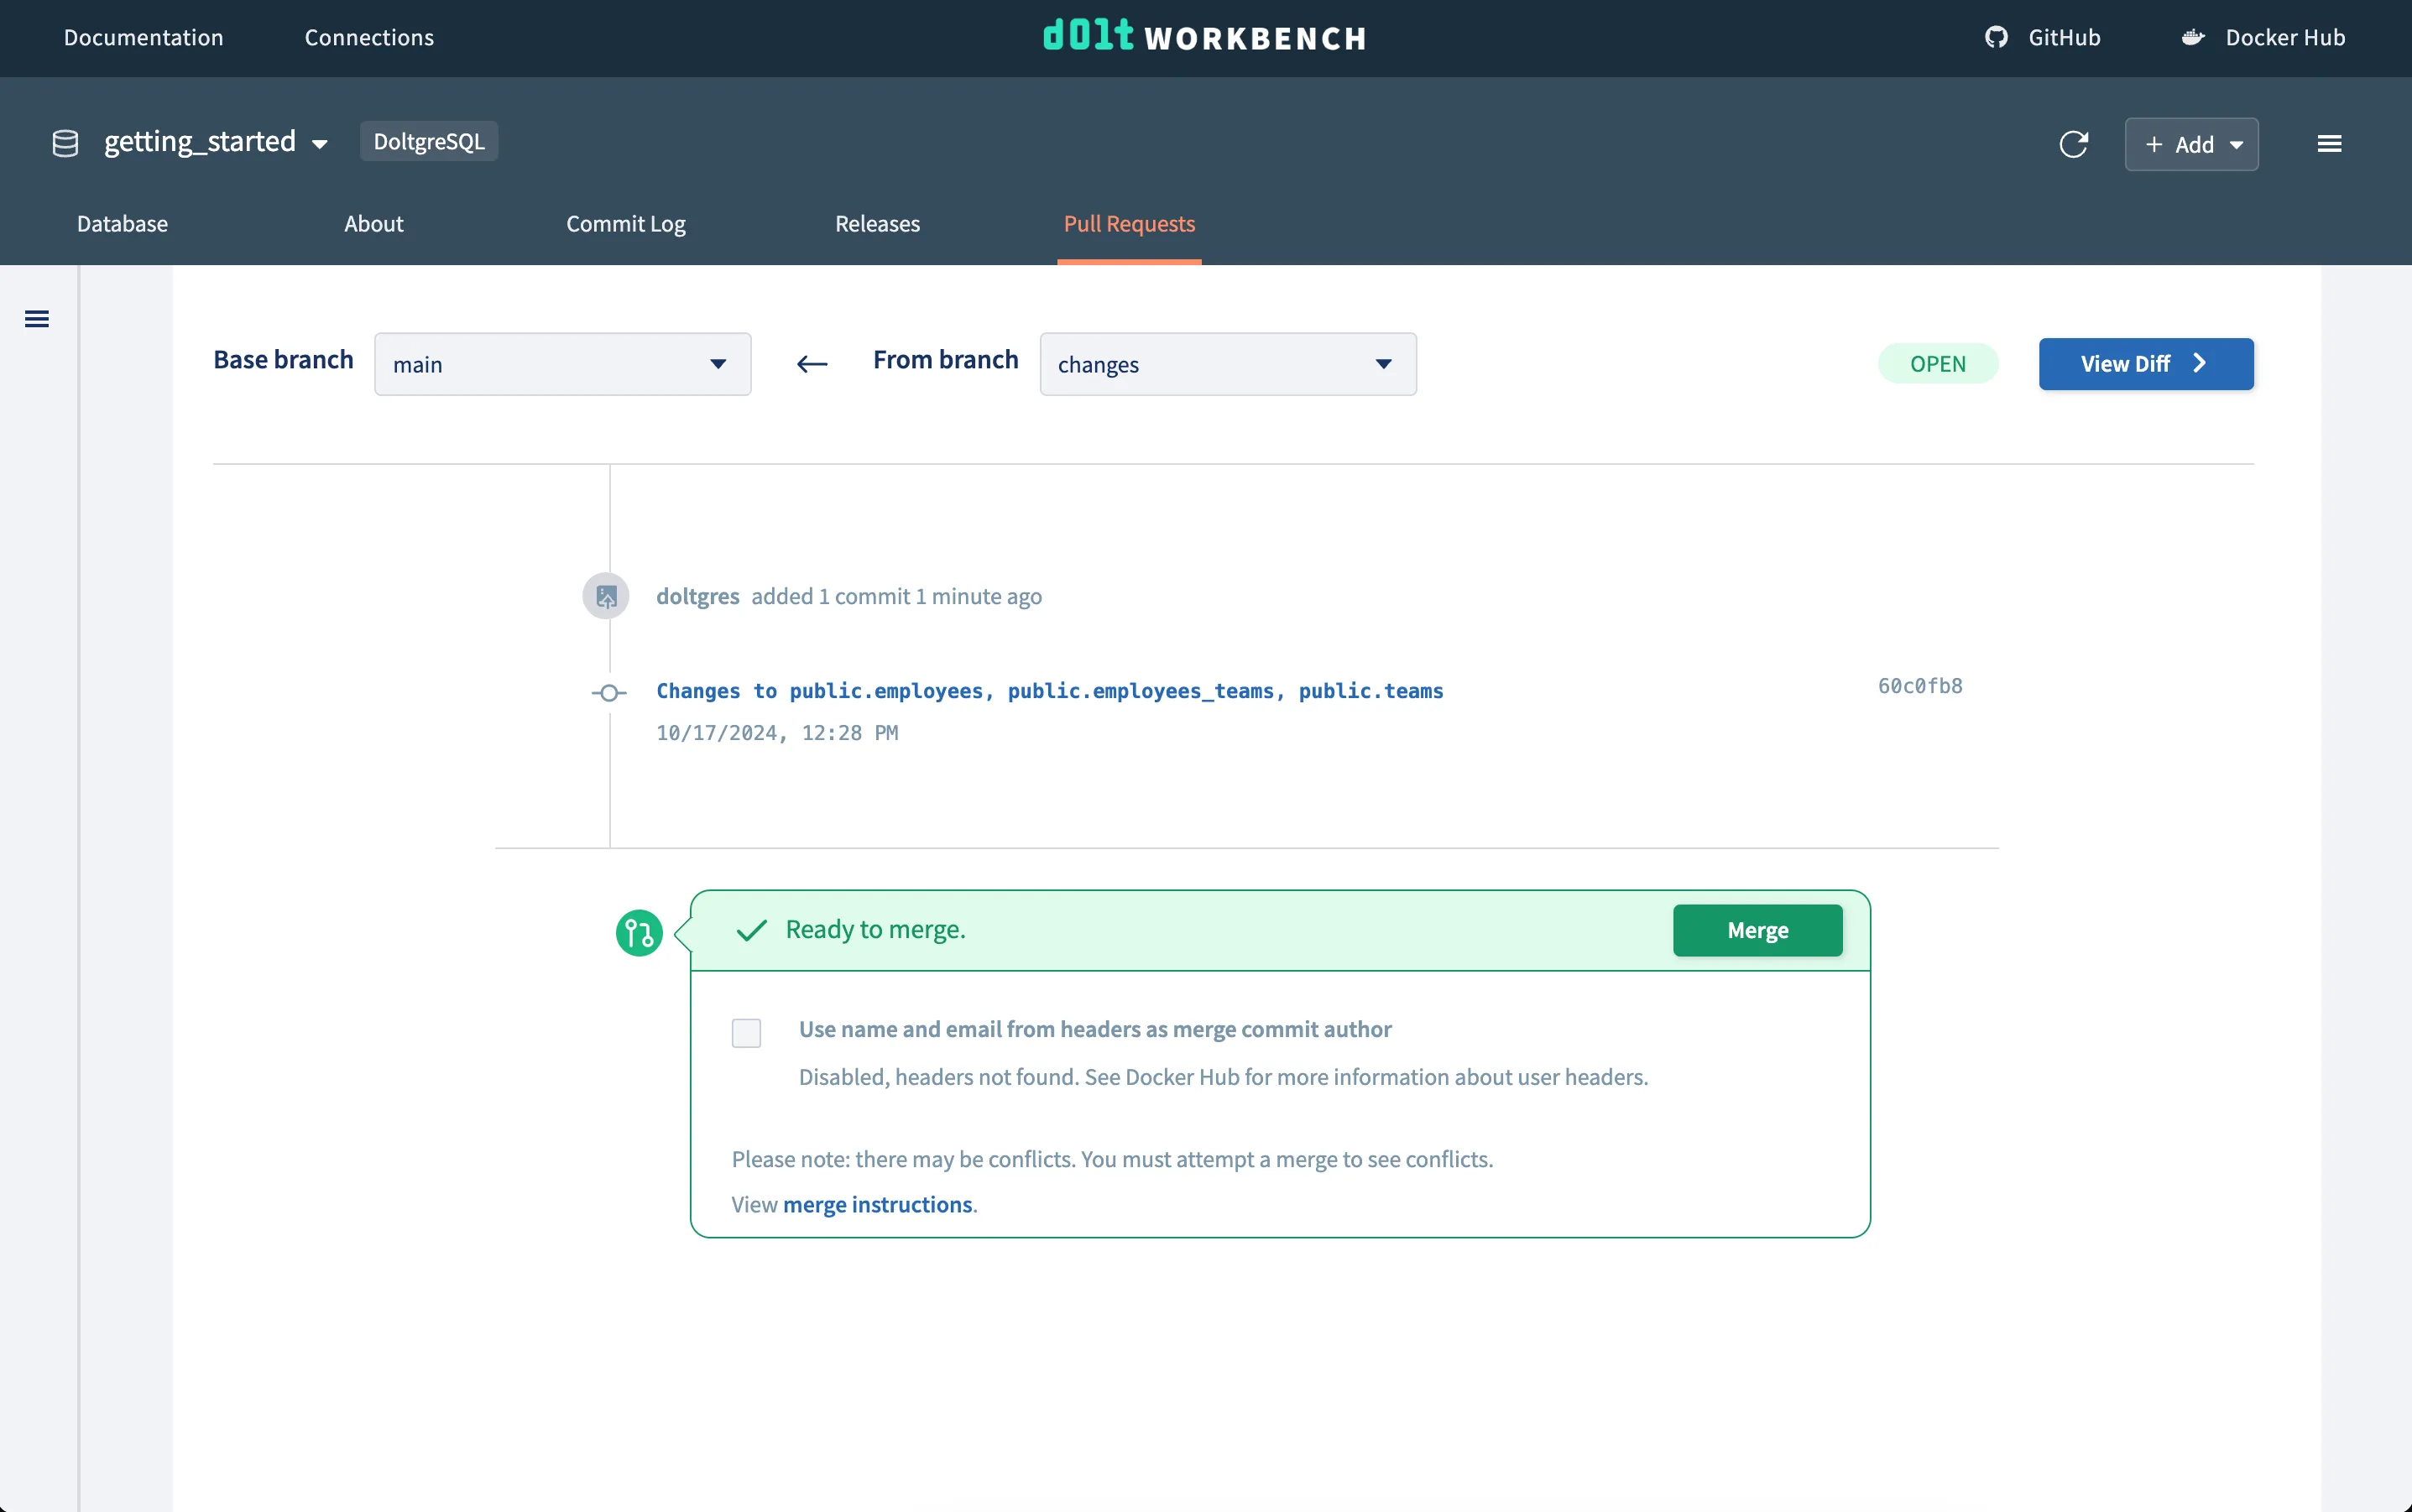The height and width of the screenshot is (1512, 2412).
Task: Refresh the database view
Action: click(x=2075, y=144)
